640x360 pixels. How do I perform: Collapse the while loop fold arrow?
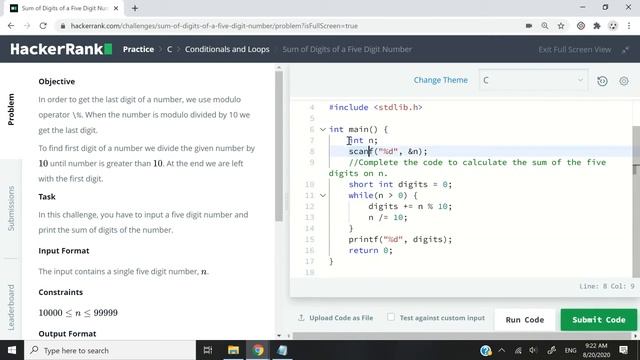(322, 196)
